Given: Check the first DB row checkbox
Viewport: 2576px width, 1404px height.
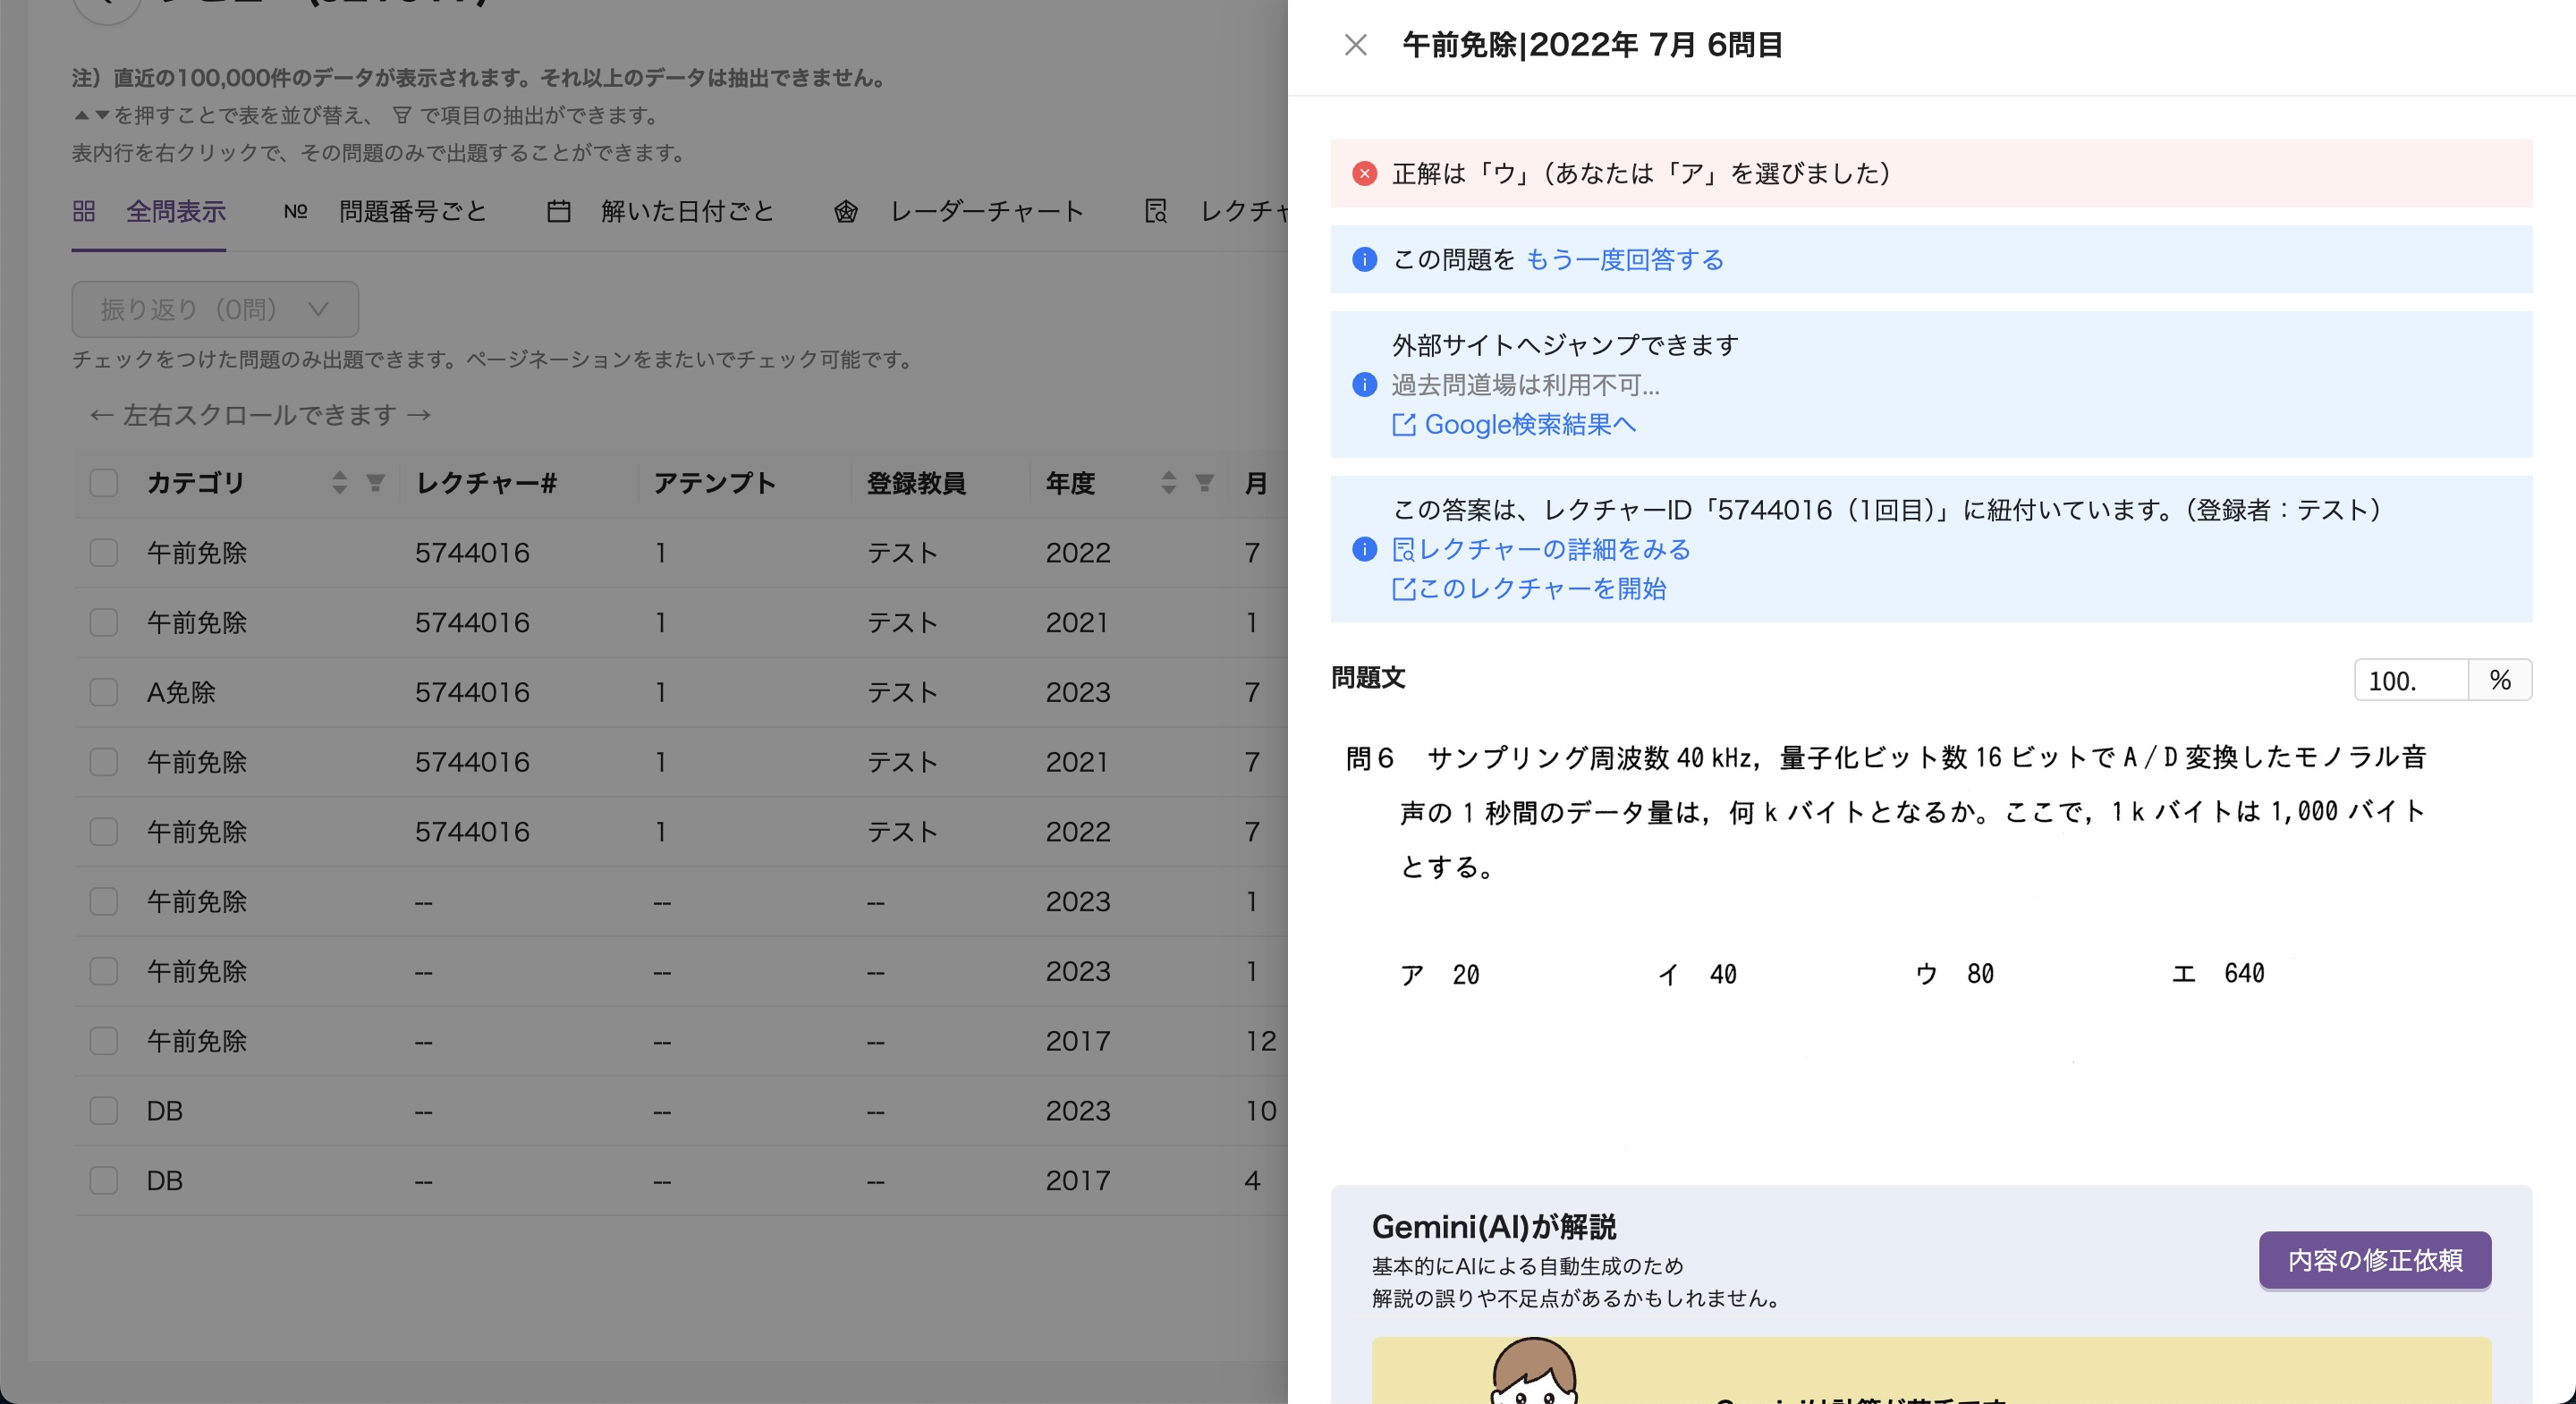Looking at the screenshot, I should [104, 1111].
